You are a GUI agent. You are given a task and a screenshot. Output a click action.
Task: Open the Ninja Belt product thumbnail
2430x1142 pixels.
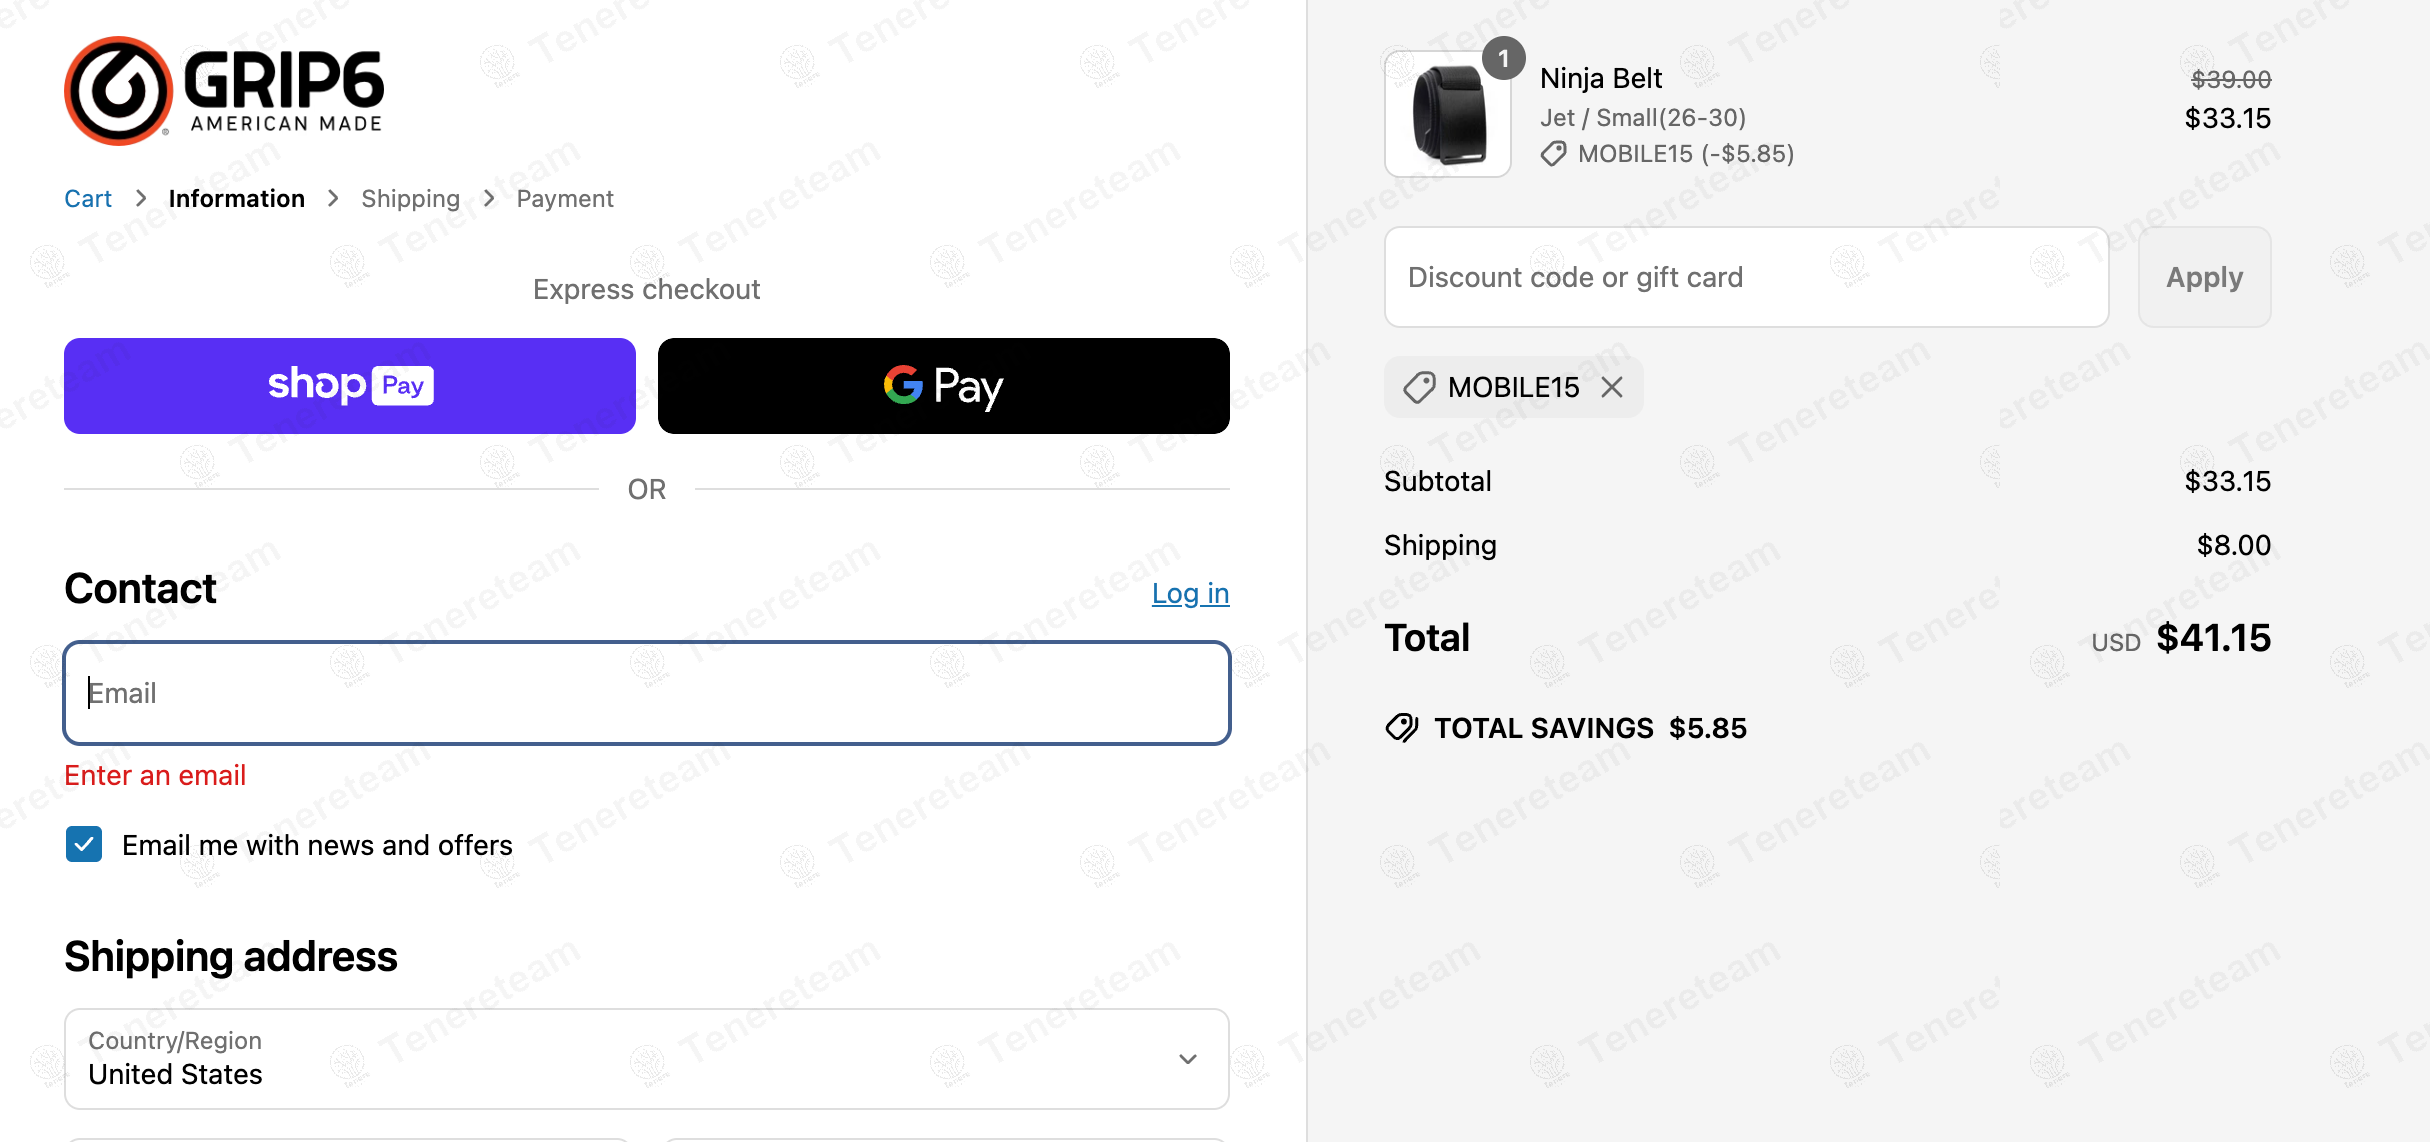1447,116
